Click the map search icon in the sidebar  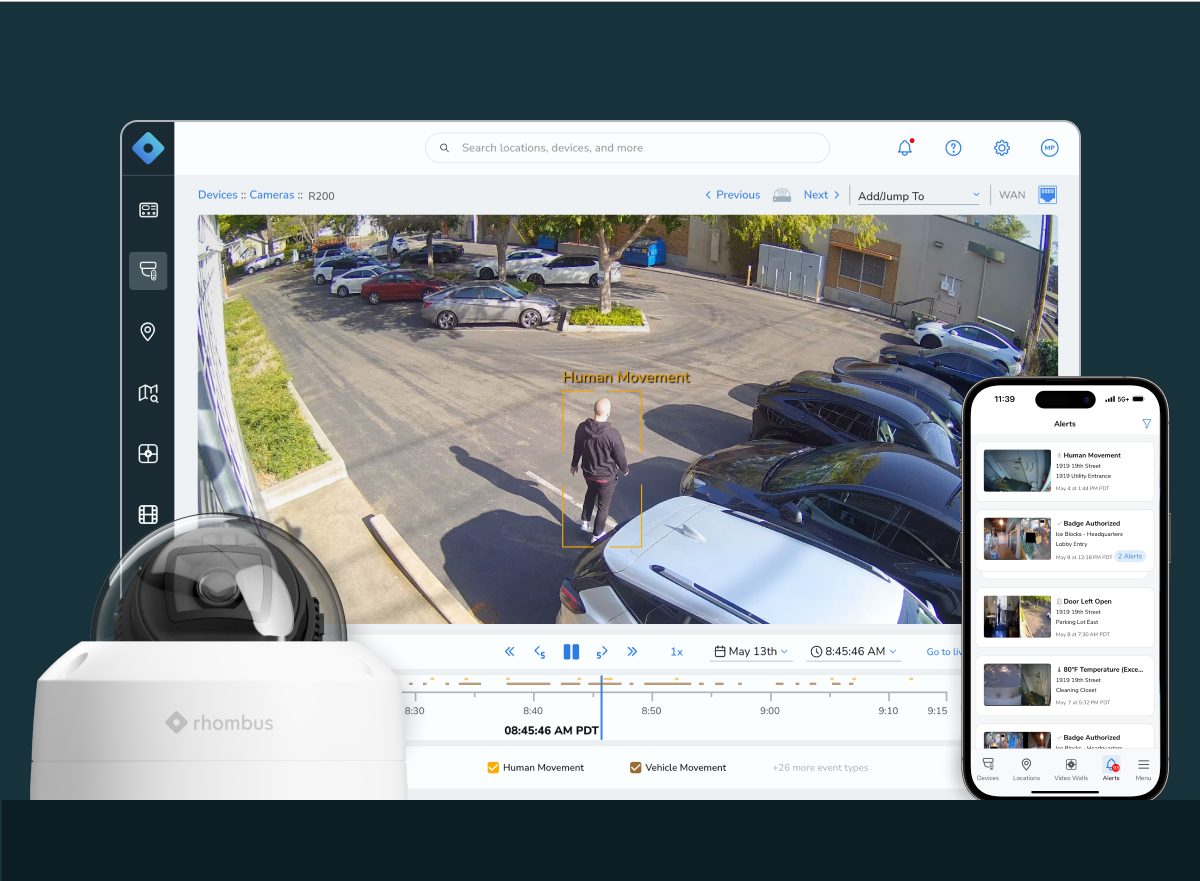pos(148,392)
